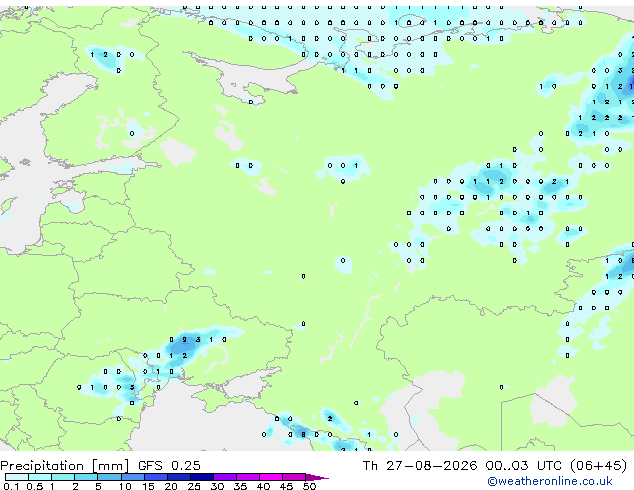Click the '40' legend scale label
This screenshot has width=634, height=490.
(x=263, y=486)
